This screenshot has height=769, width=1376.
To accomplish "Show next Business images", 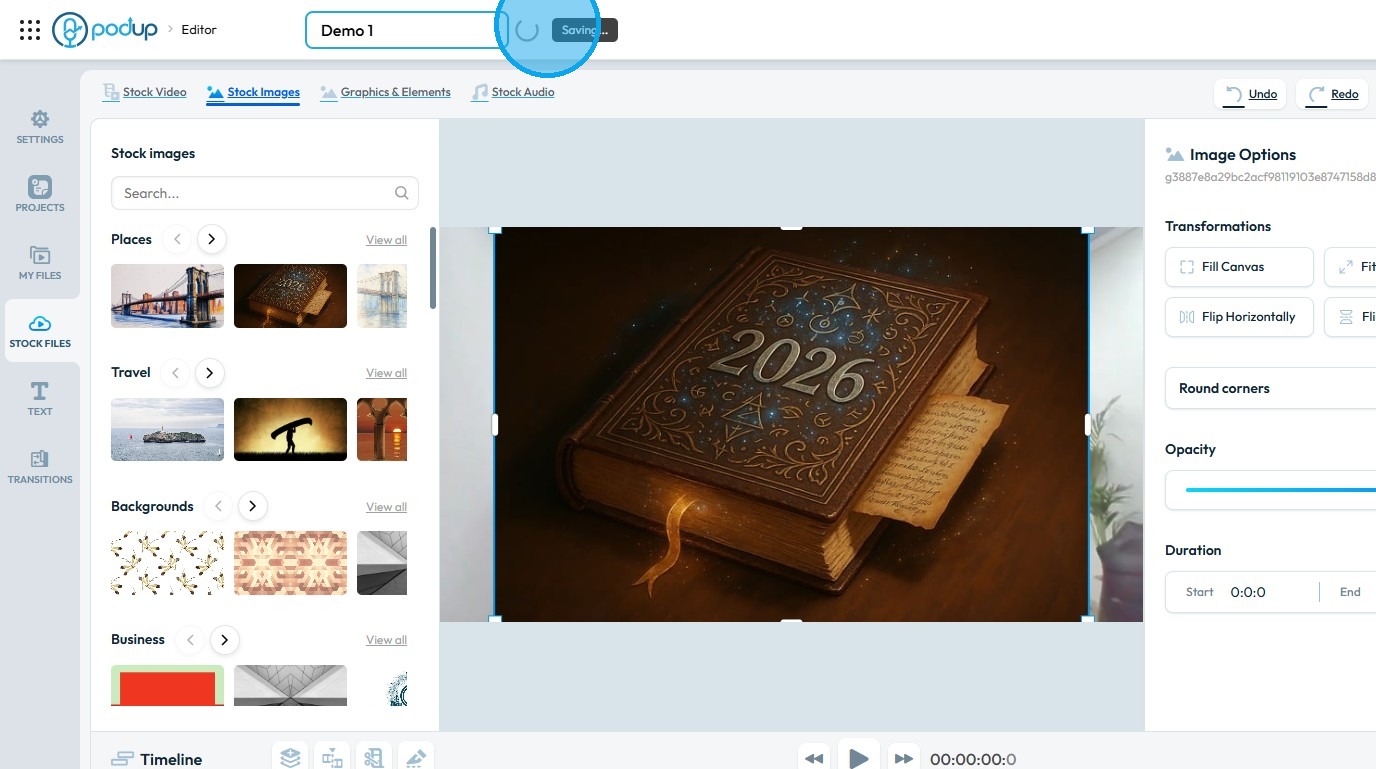I will [224, 640].
